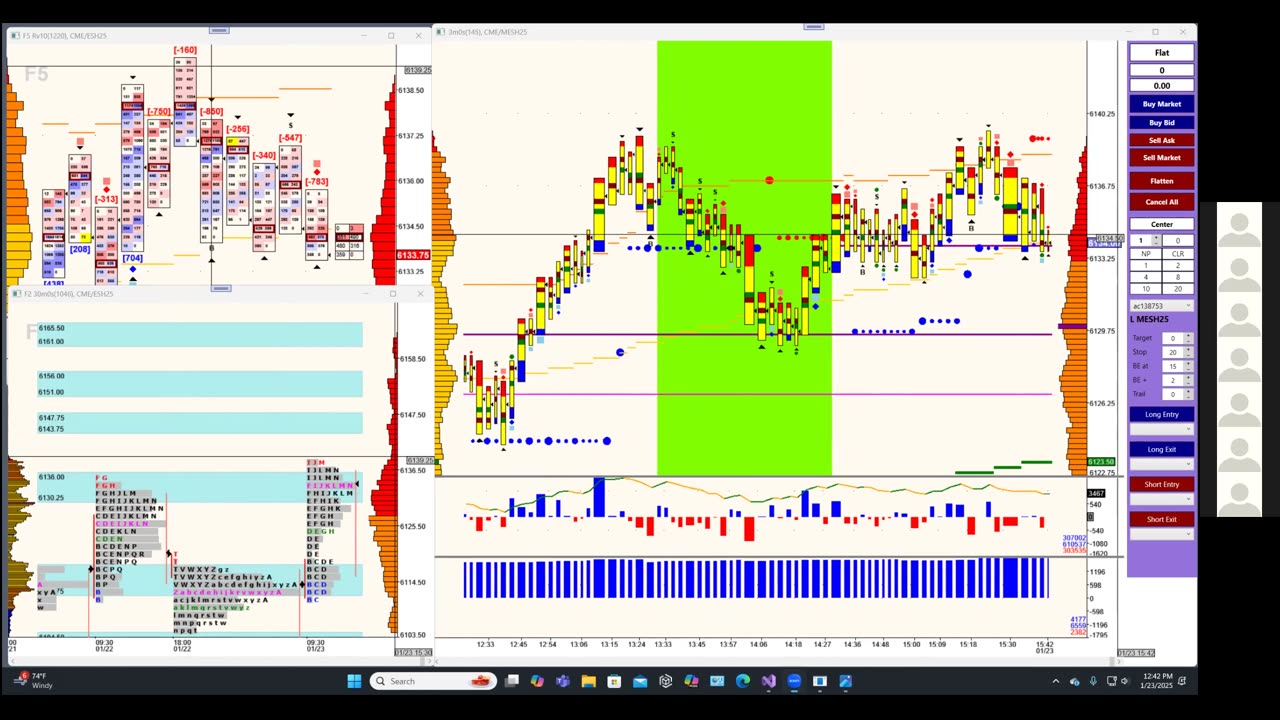1280x720 pixels.
Task: Open Microsoft Edge from the taskbar
Action: tap(743, 681)
